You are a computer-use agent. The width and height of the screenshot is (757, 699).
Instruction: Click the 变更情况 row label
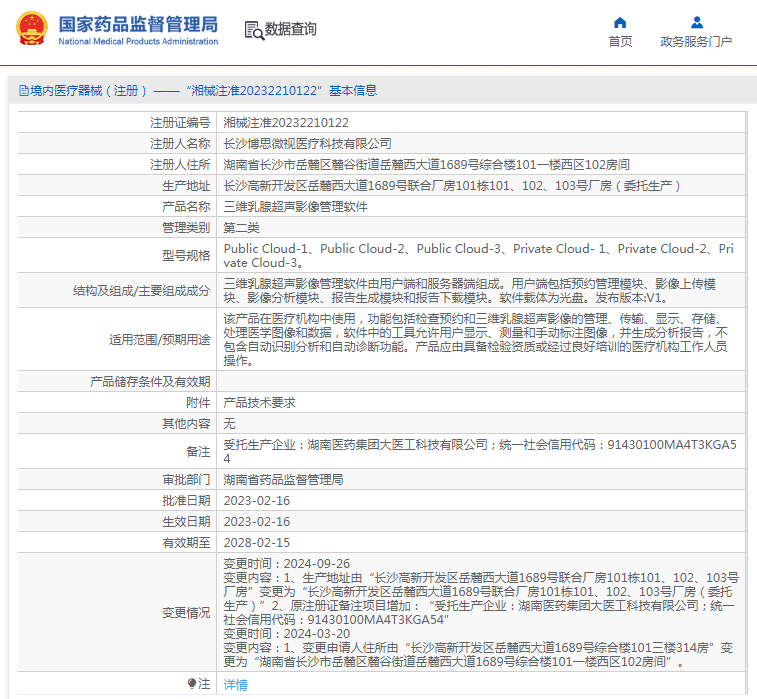click(186, 613)
